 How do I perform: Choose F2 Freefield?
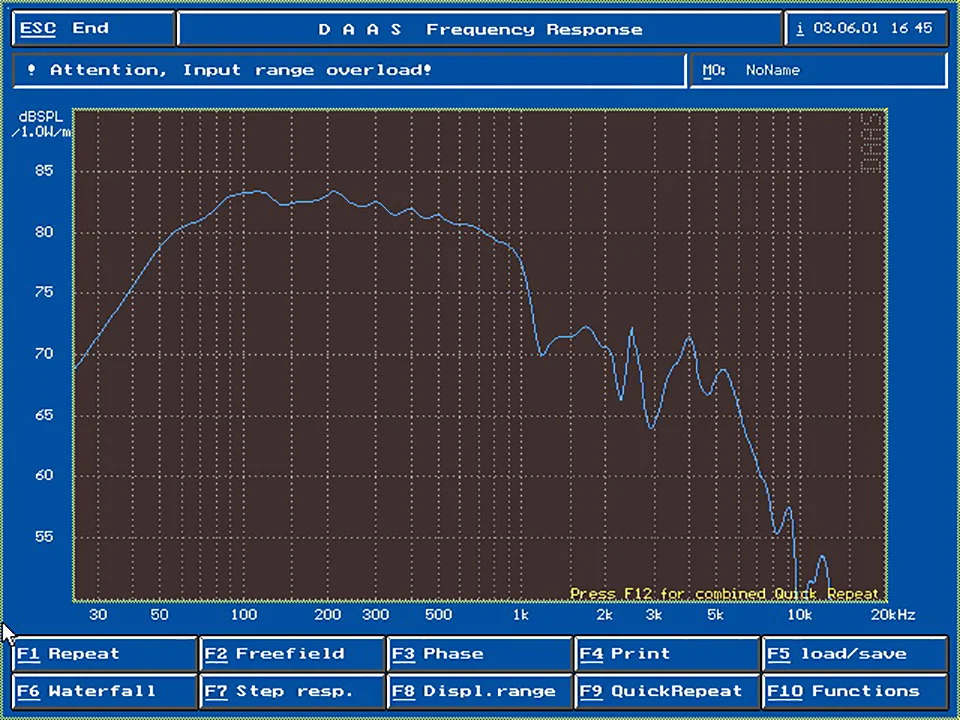click(292, 654)
